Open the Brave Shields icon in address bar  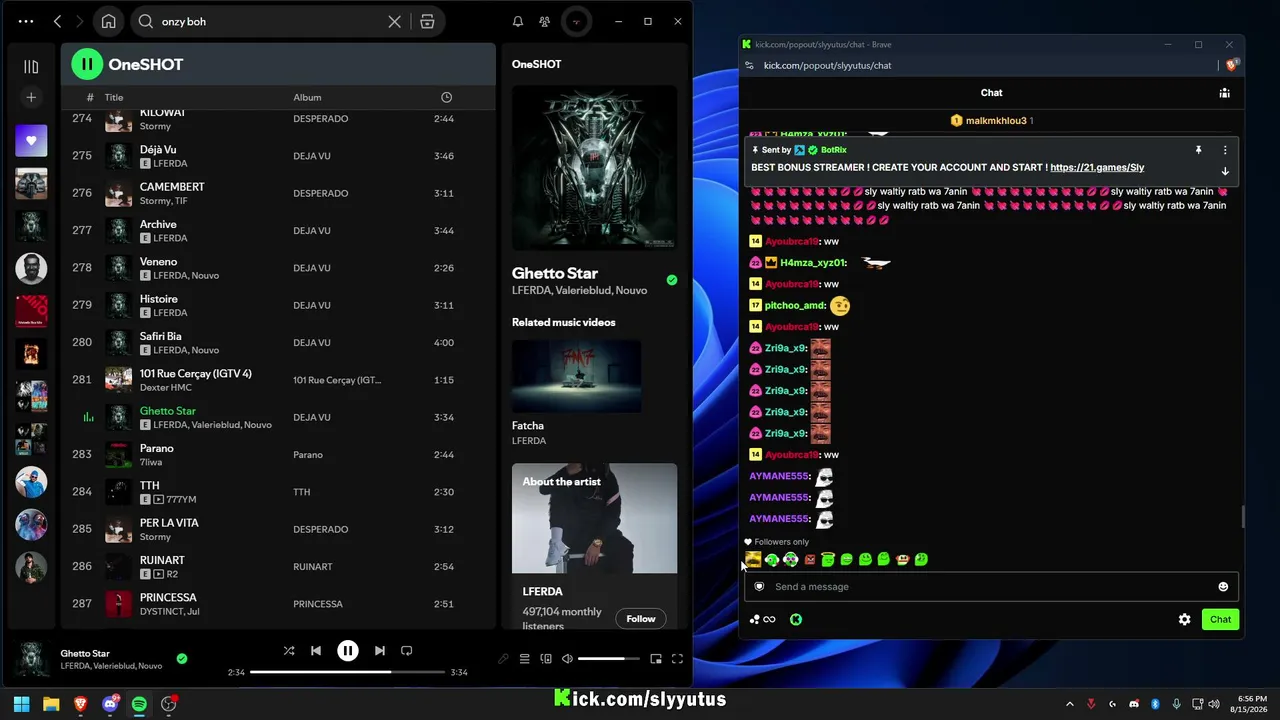point(1234,65)
